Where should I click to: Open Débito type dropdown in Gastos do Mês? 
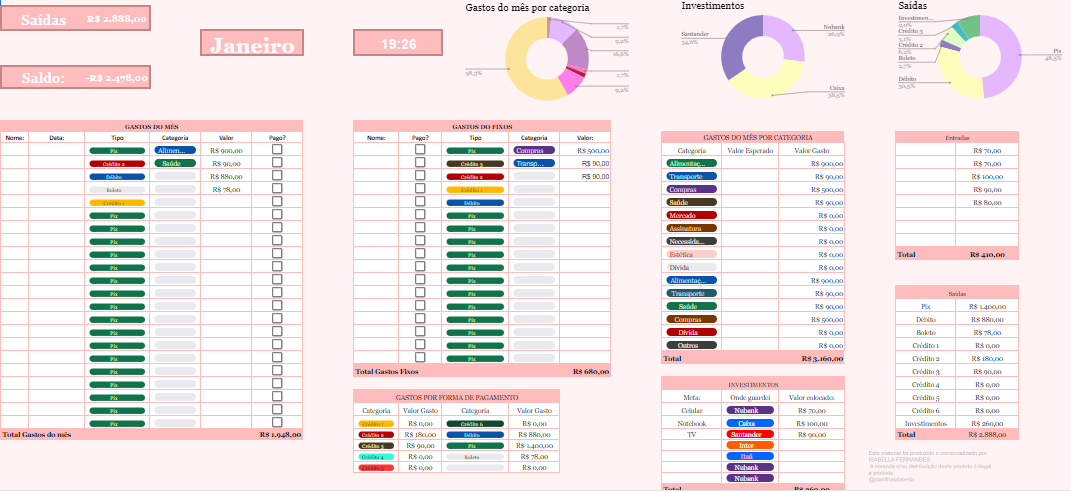117,176
